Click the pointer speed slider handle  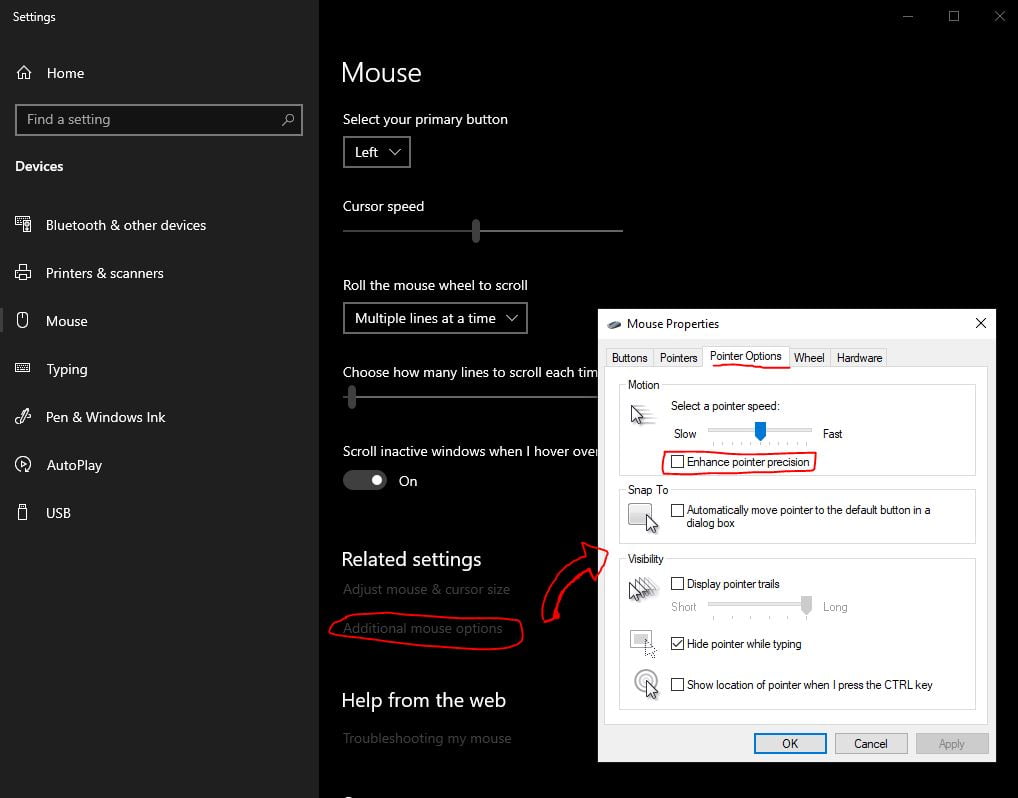coord(760,431)
